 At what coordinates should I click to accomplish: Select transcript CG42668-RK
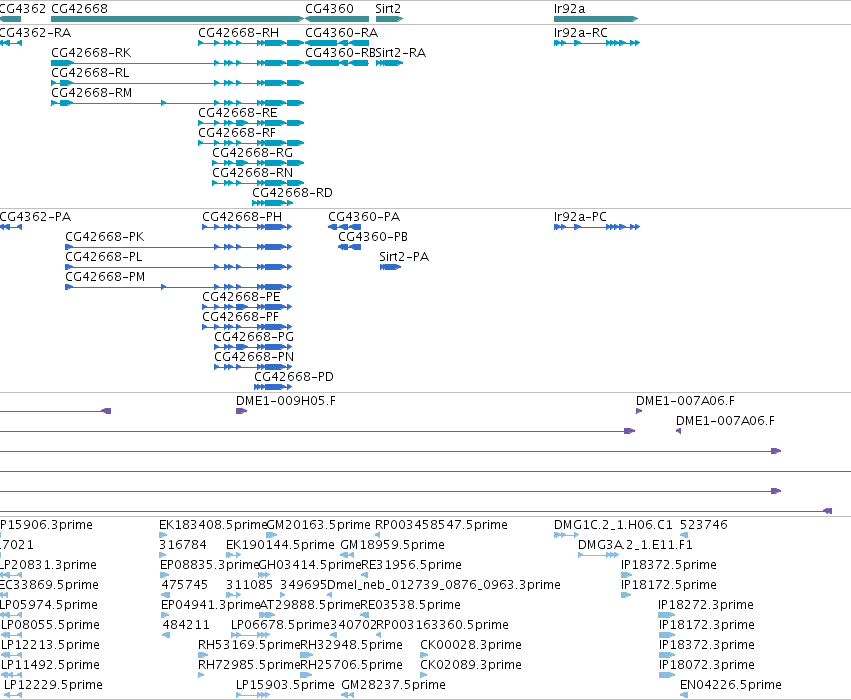(x=91, y=53)
